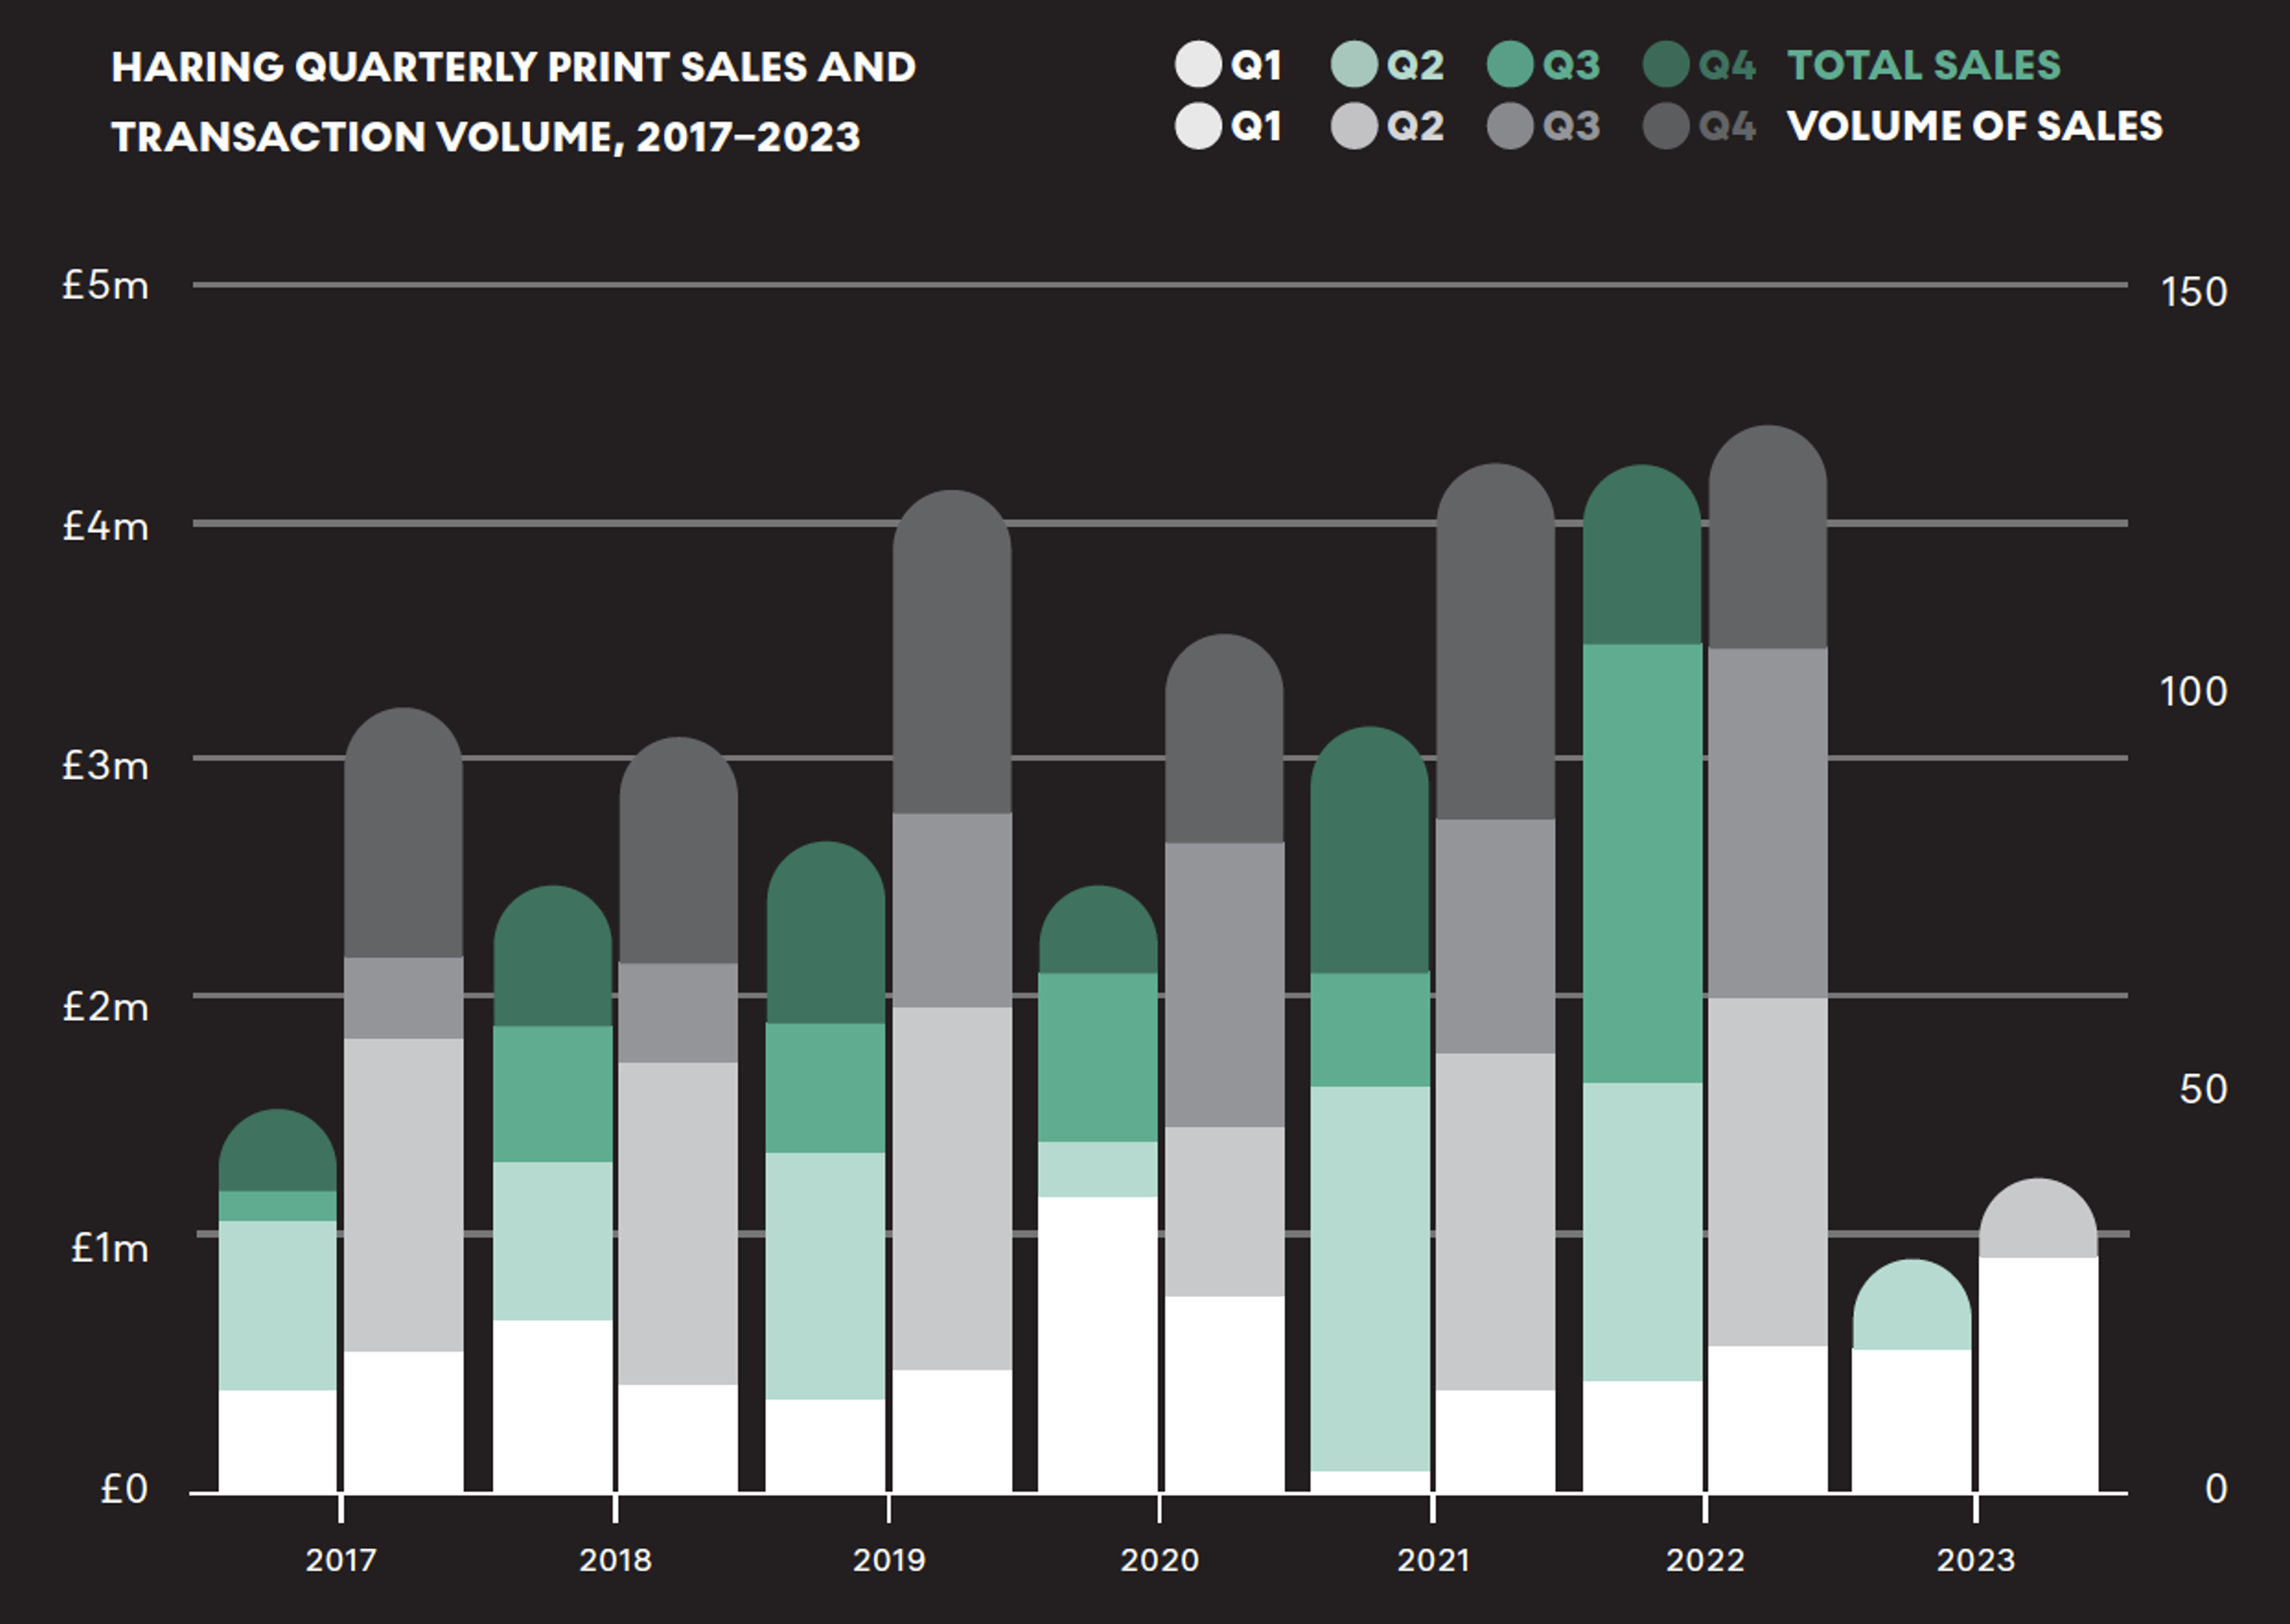The width and height of the screenshot is (2290, 1624).
Task: Click the VOLUME OF SALES legend label
Action: [x=1975, y=126]
